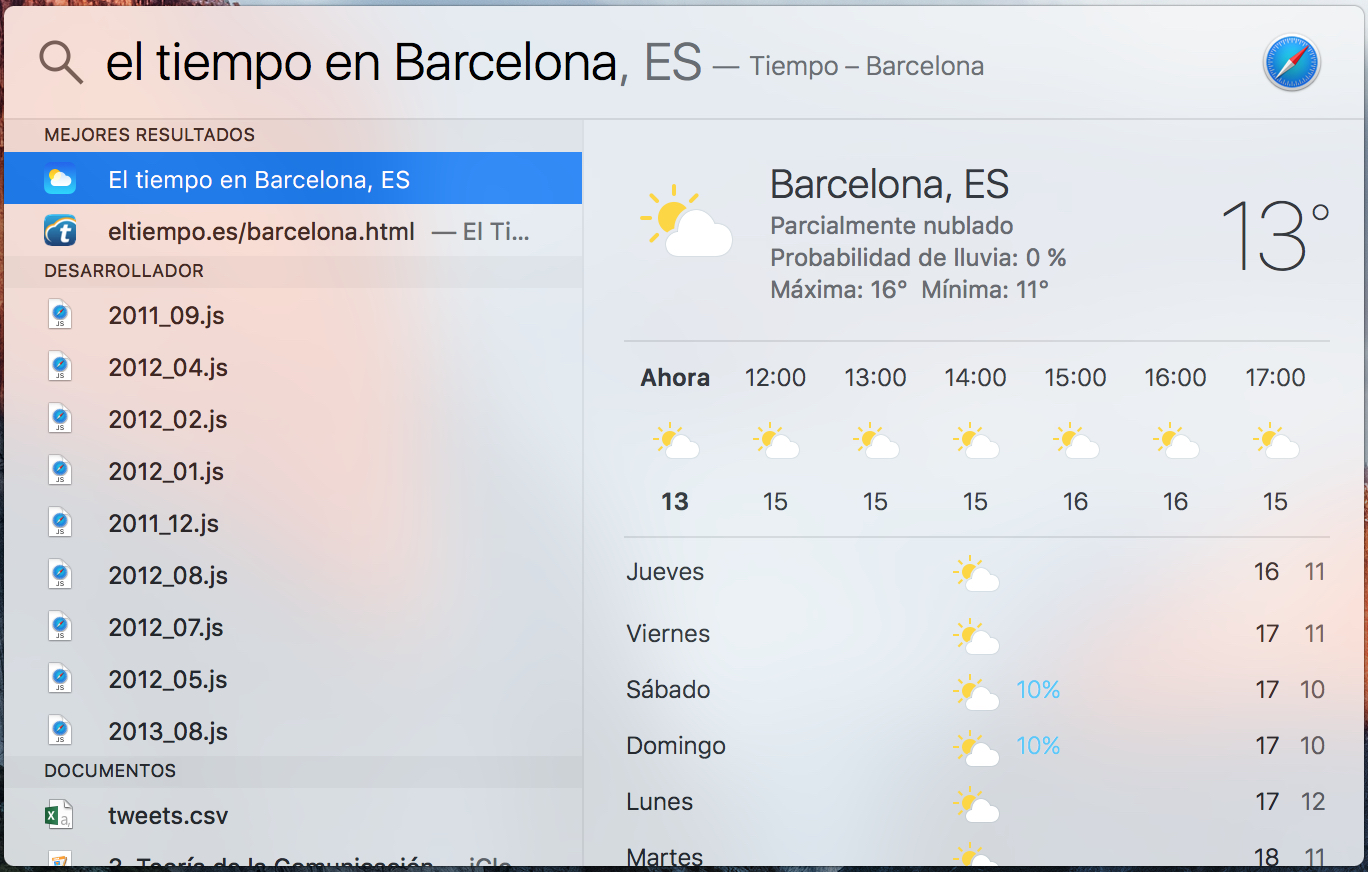Select the 2012_05.js file result
This screenshot has width=1368, height=872.
point(293,679)
